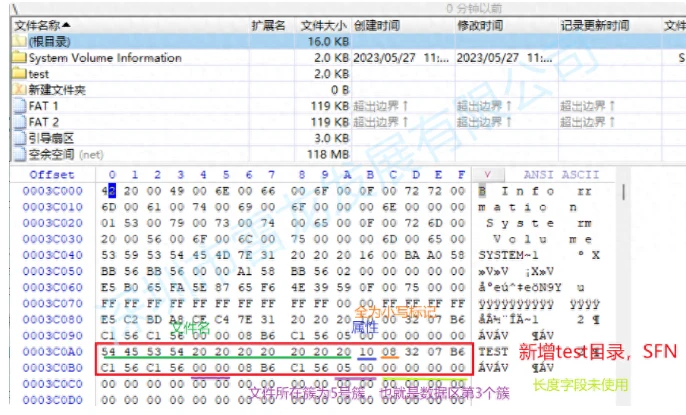Click the 空余空间 free space icon
The image size is (686, 415).
tap(19, 153)
